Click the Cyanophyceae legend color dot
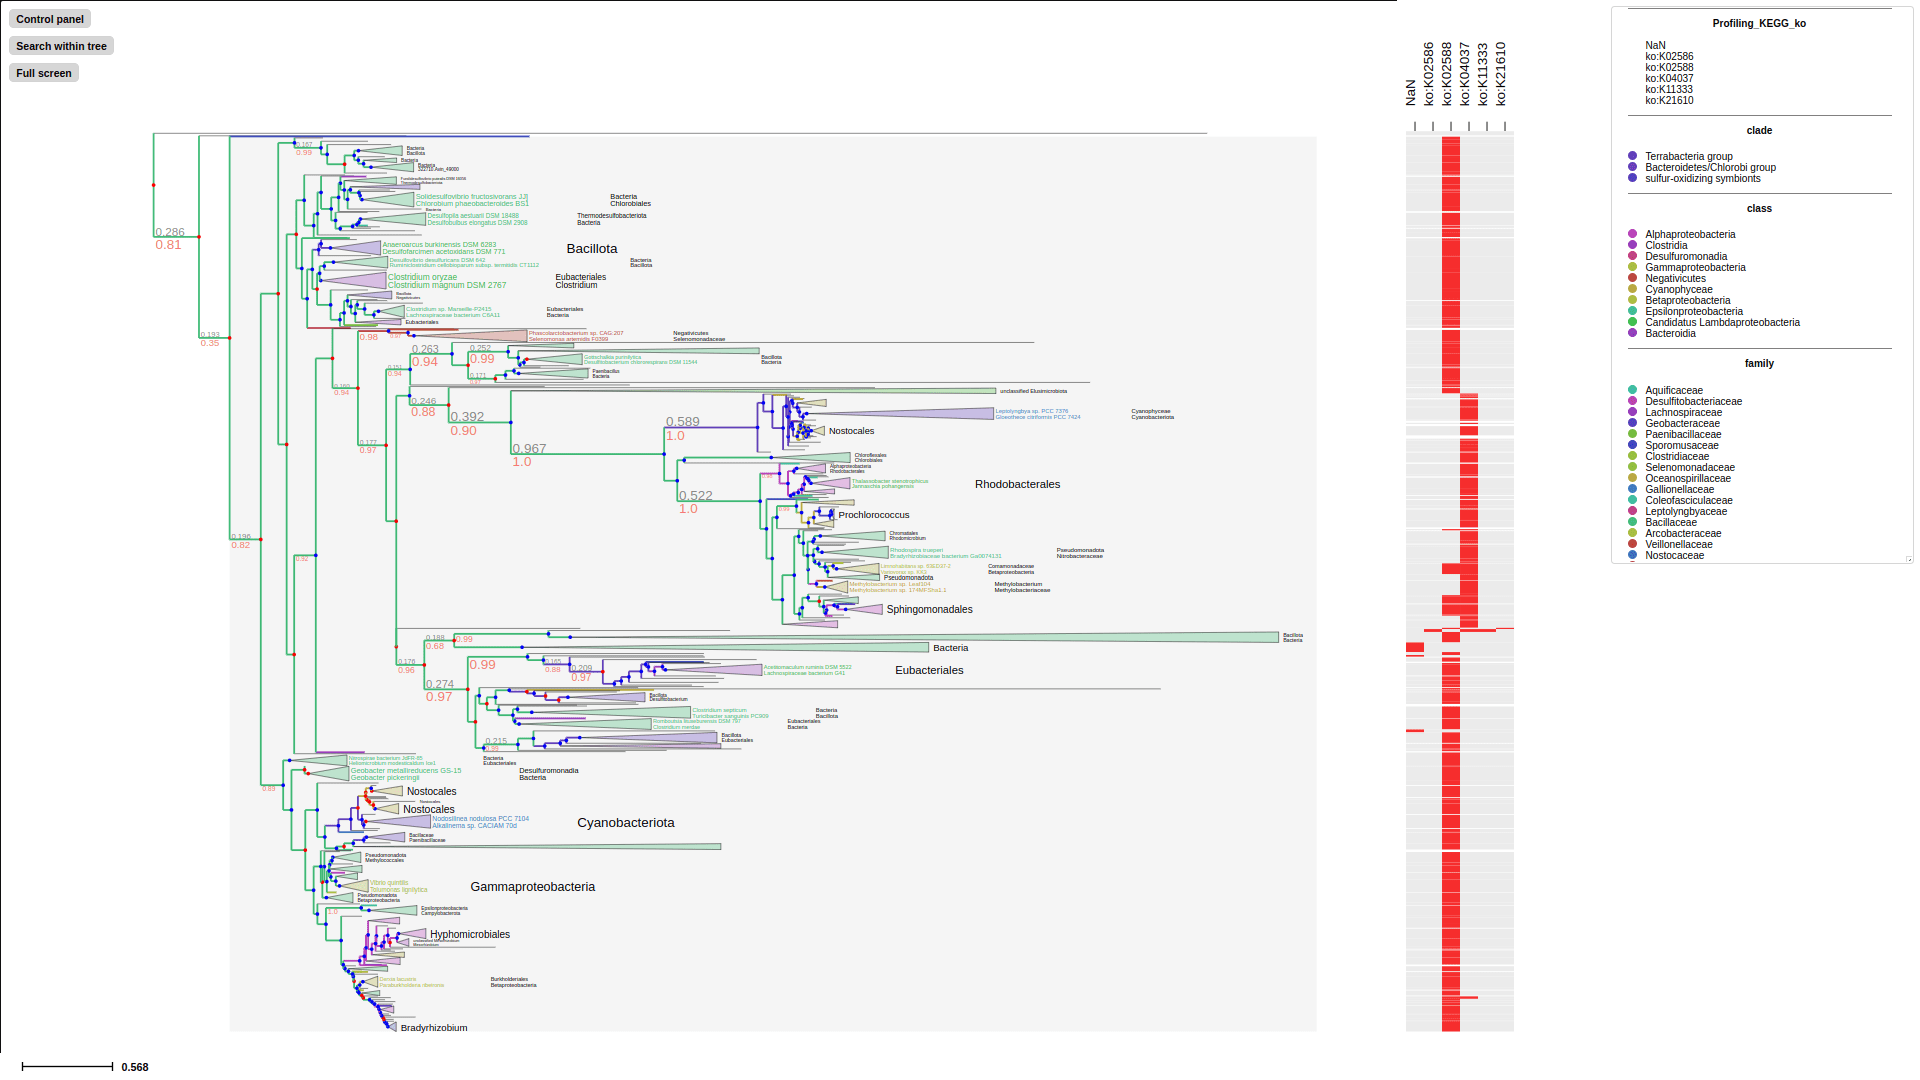This screenshot has height=1080, width=1920. pyautogui.click(x=1633, y=289)
